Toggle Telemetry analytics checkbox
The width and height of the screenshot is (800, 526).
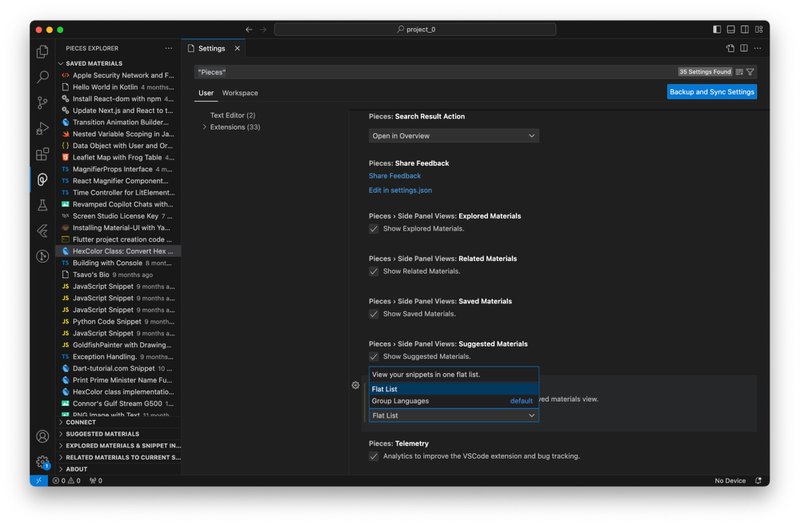click(373, 456)
